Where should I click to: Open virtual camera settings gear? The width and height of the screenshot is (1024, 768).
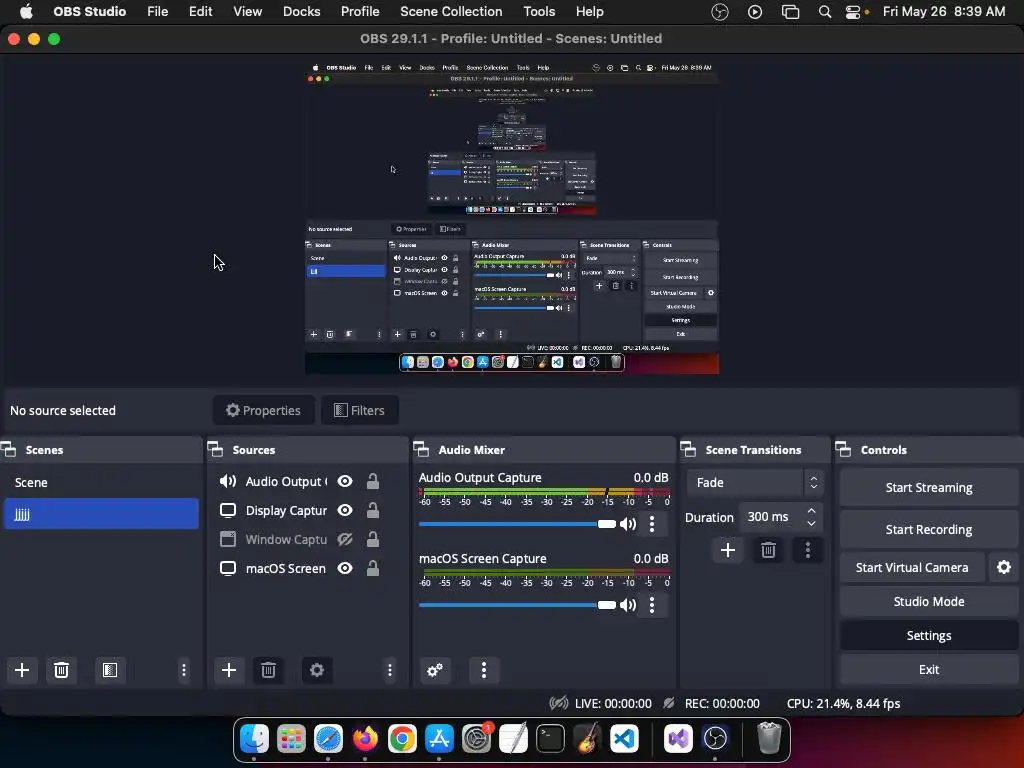tap(1004, 568)
